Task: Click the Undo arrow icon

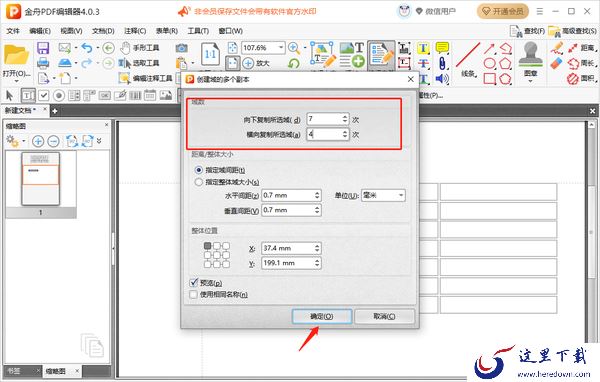Action: 87,48
